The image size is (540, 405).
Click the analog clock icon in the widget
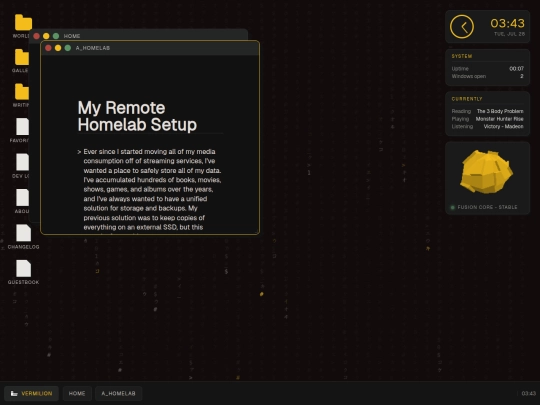pyautogui.click(x=462, y=27)
